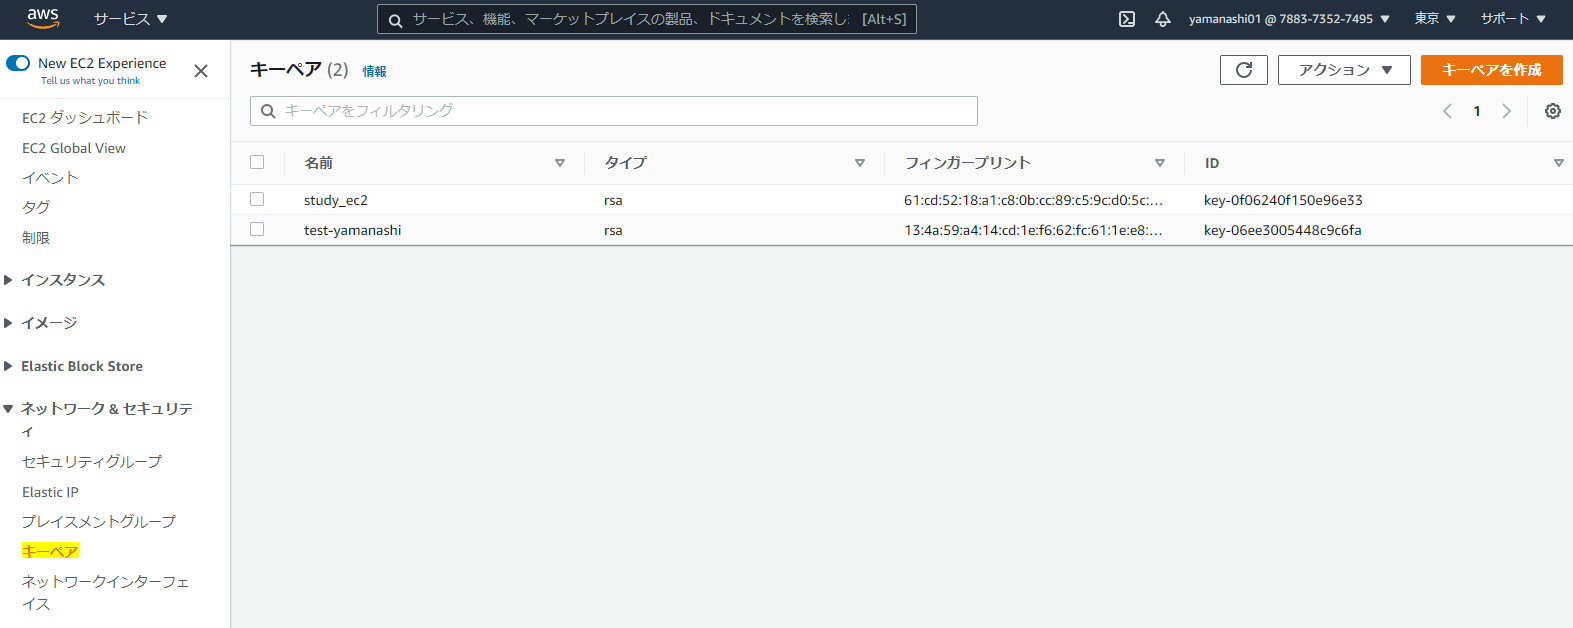
Task: Focus the top AWS search box
Action: pyautogui.click(x=647, y=19)
